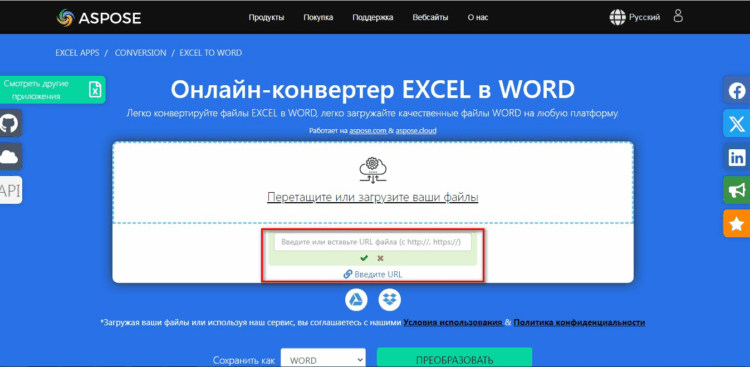The width and height of the screenshot is (750, 367).
Task: Click the ПРЕОБРАЗОВАТЬ button
Action: pyautogui.click(x=454, y=359)
